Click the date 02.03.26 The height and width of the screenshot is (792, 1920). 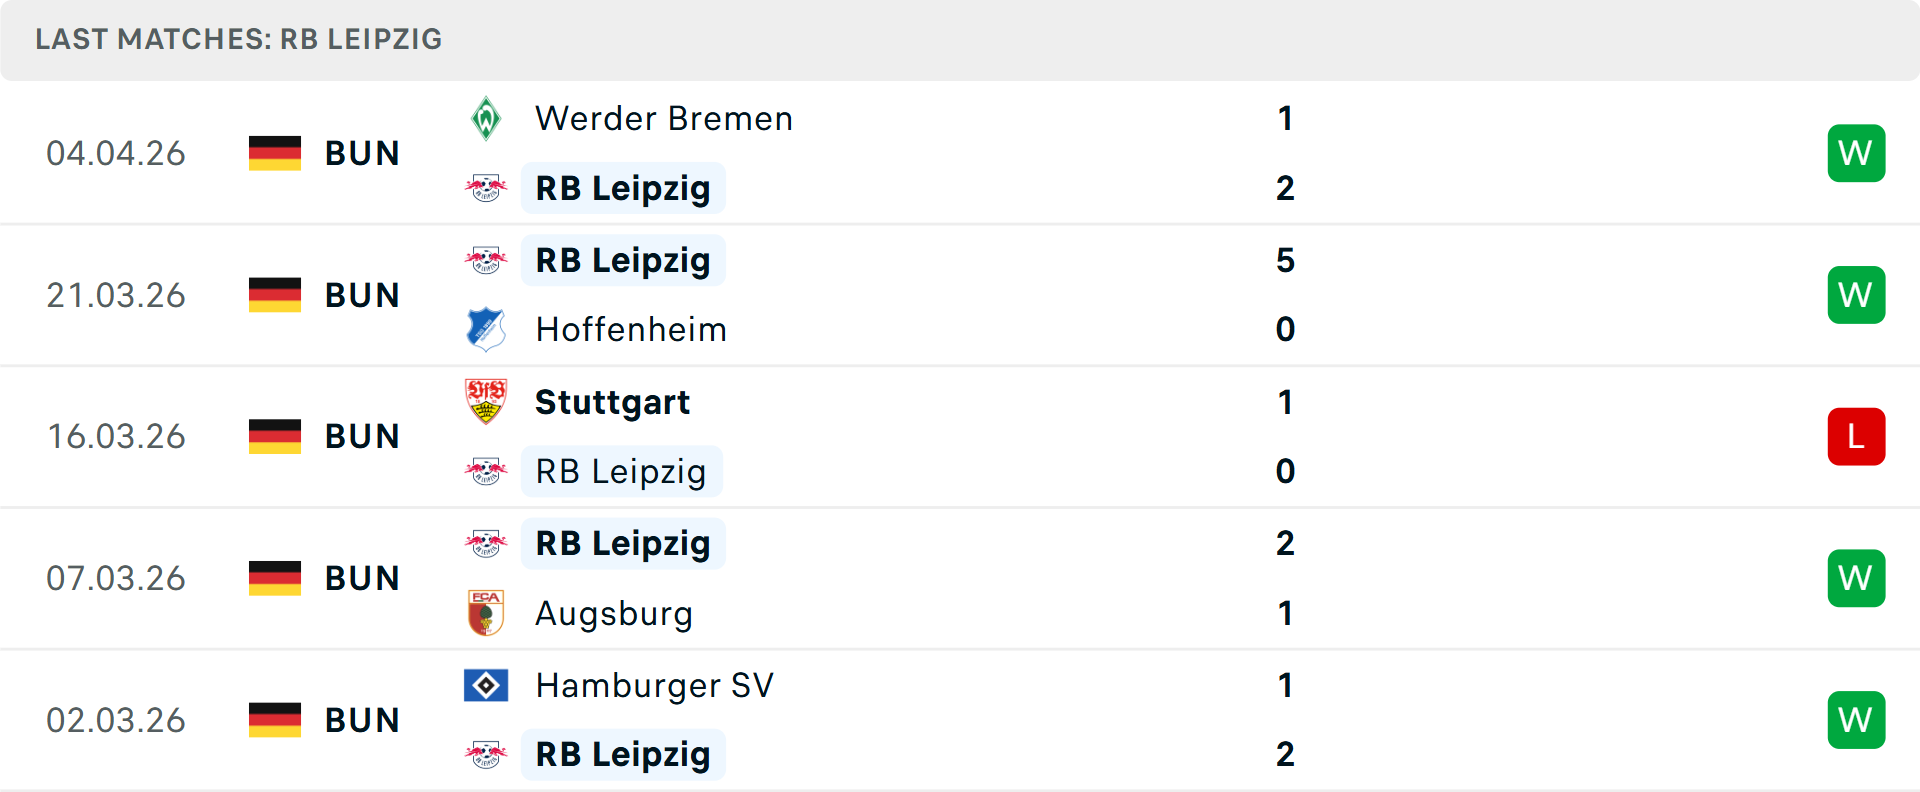[116, 719]
